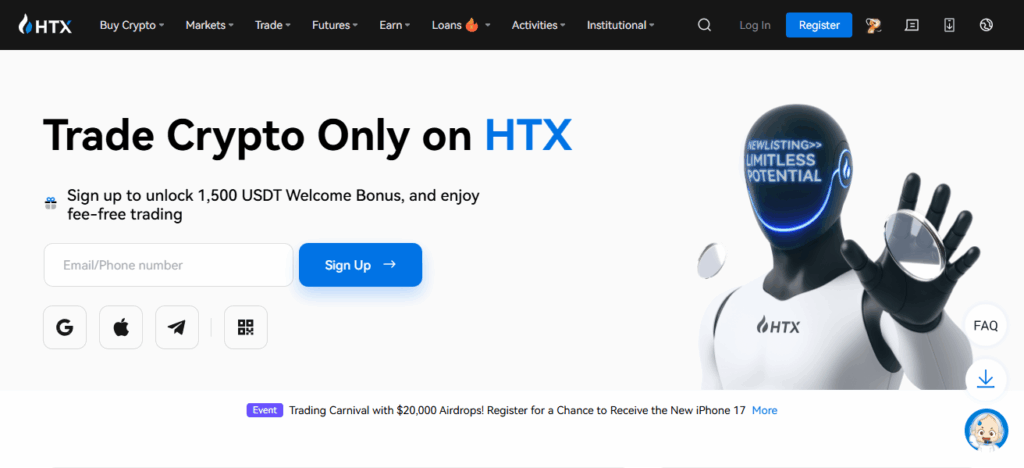Open the messages chat icon in header
This screenshot has width=1024, height=468.
(912, 25)
